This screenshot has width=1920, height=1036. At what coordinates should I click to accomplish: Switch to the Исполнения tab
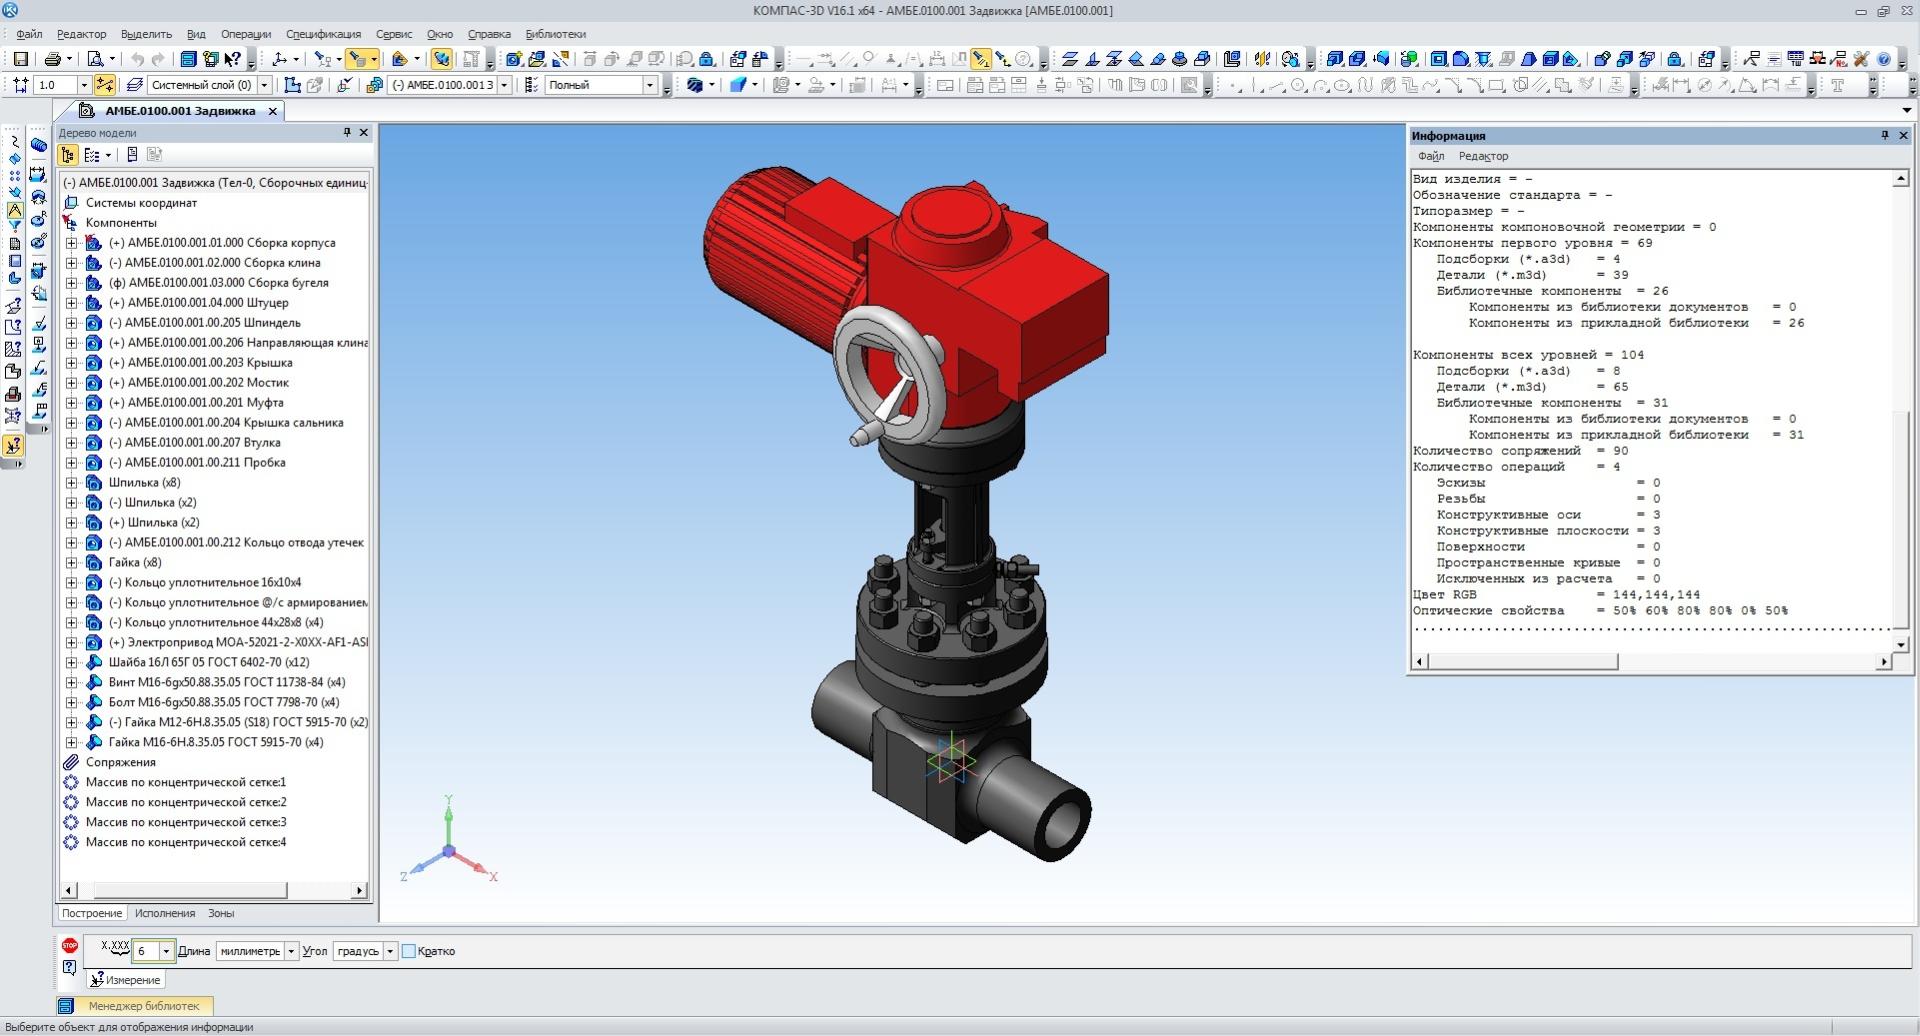tap(165, 913)
